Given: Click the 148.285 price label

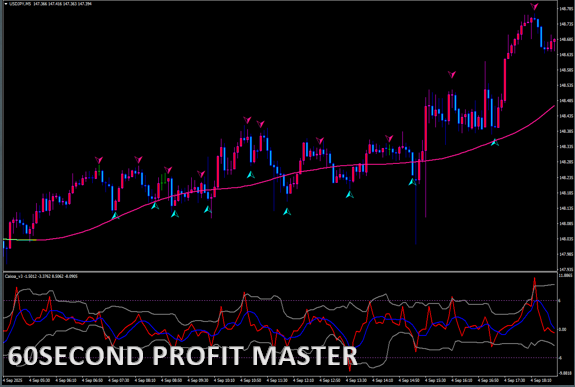Looking at the screenshot, I should (x=566, y=162).
